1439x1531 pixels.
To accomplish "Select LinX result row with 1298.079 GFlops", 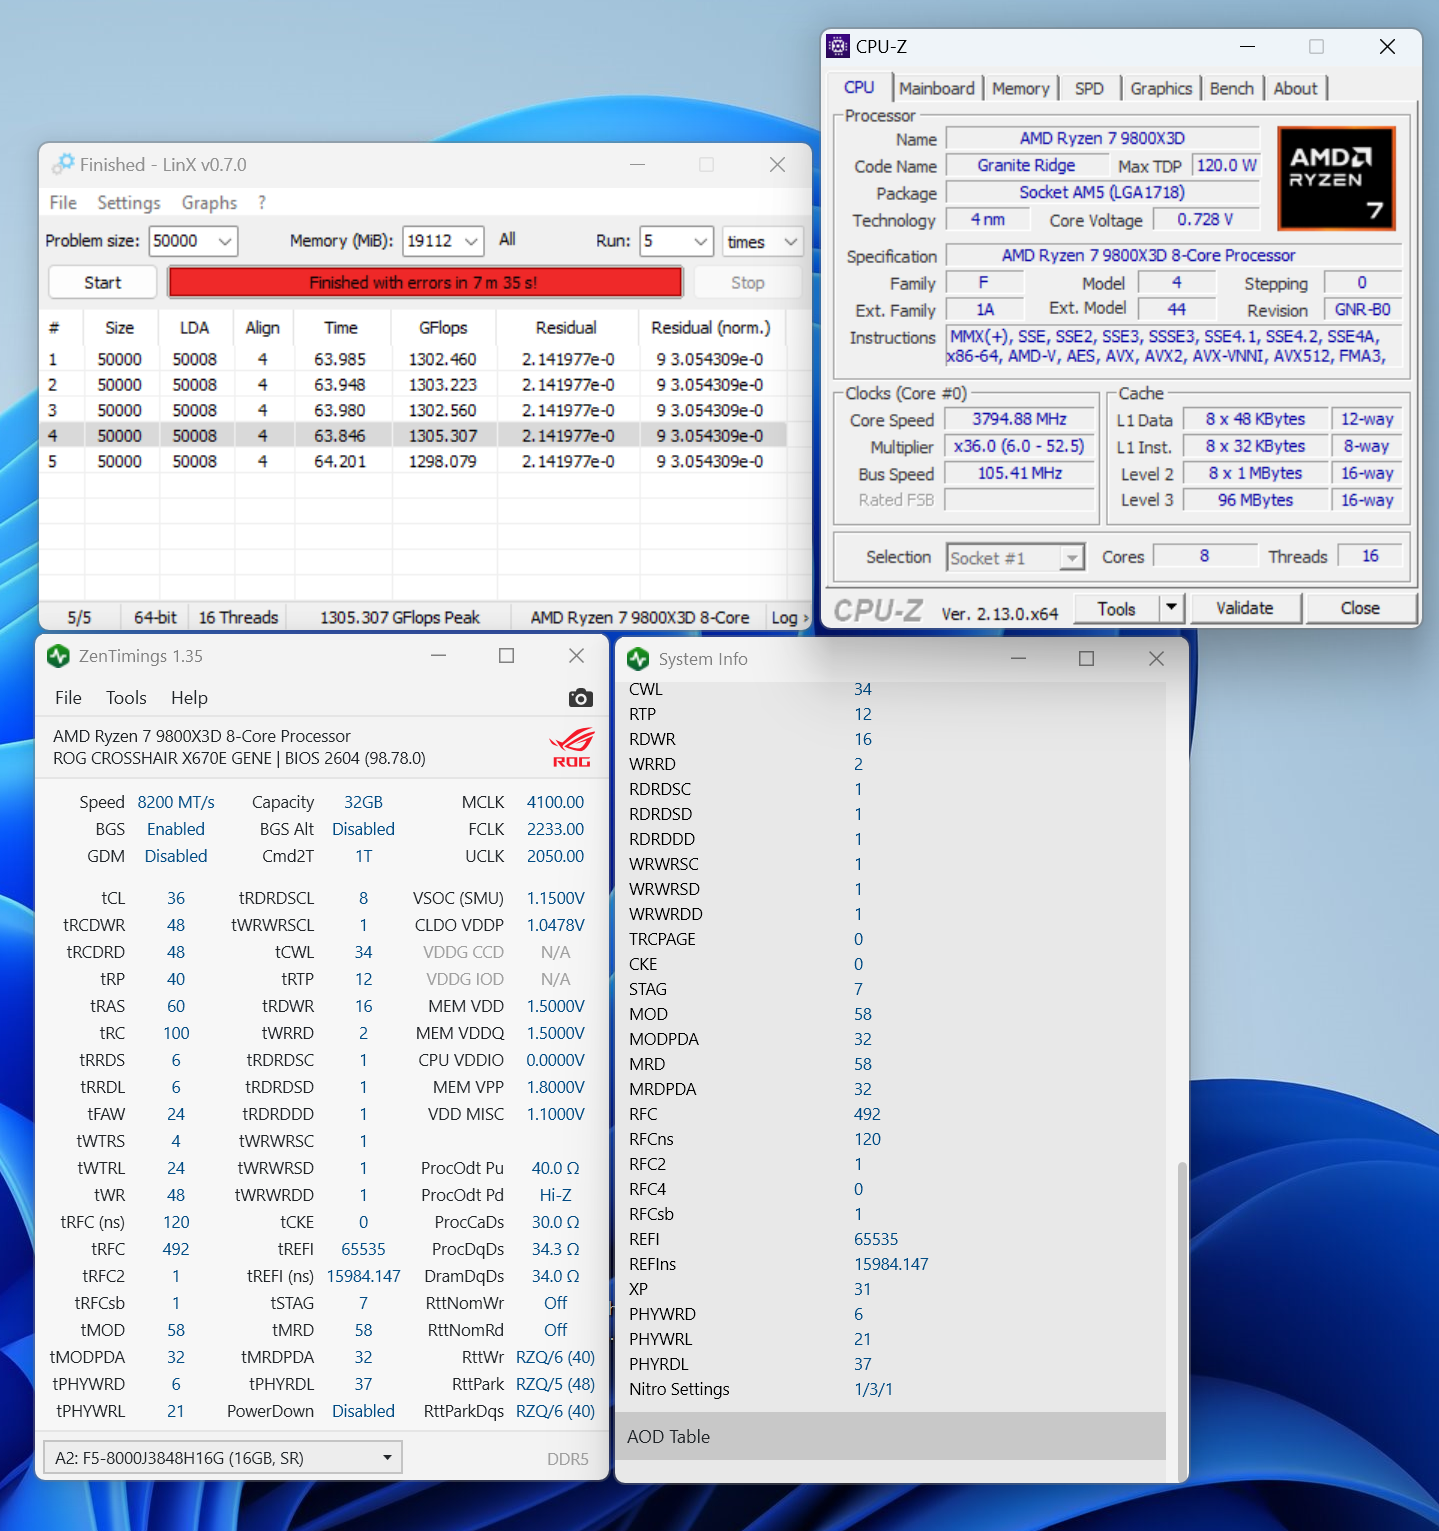I will pyautogui.click(x=413, y=462).
